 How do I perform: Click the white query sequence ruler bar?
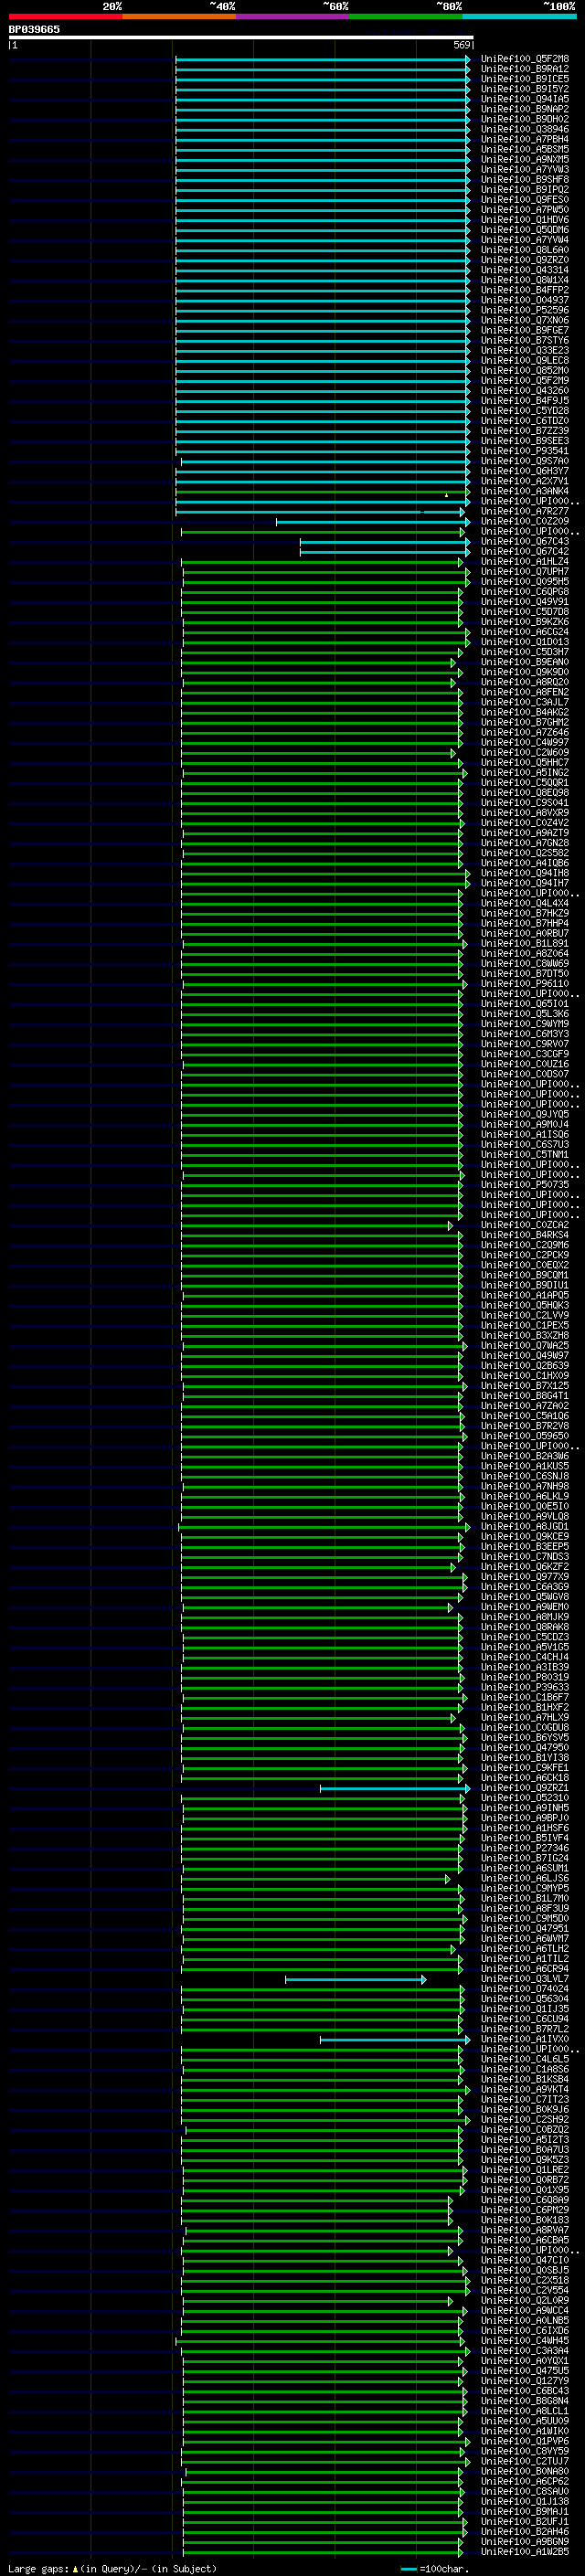241,37
